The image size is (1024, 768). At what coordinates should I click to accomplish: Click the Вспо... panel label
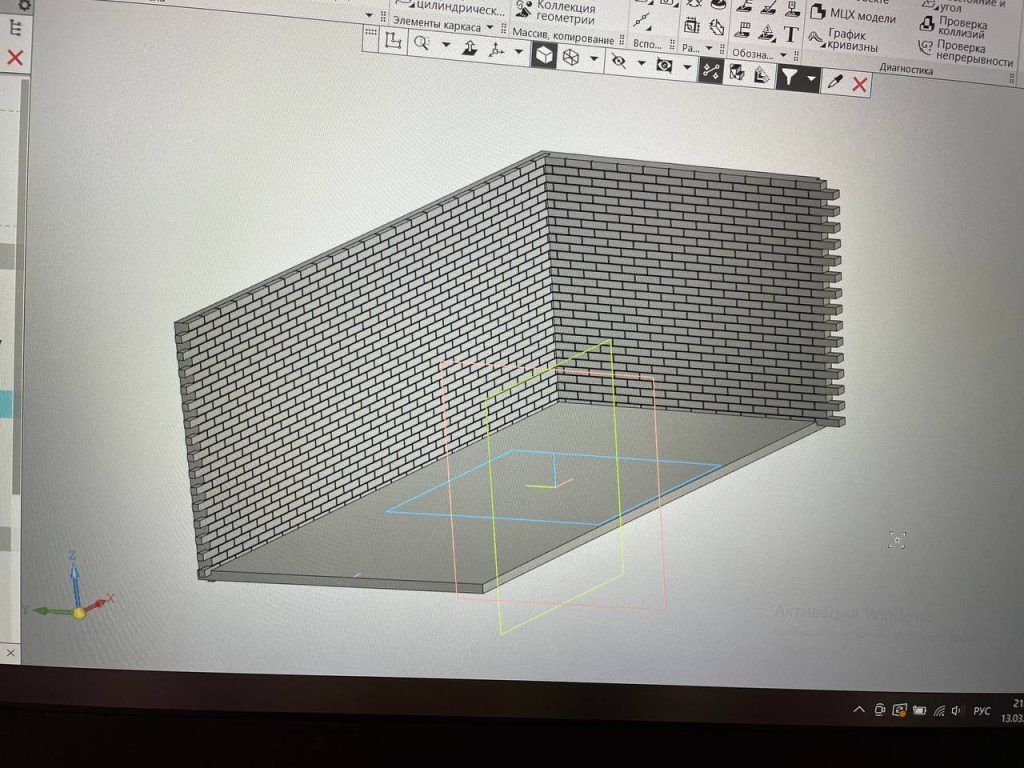point(647,44)
